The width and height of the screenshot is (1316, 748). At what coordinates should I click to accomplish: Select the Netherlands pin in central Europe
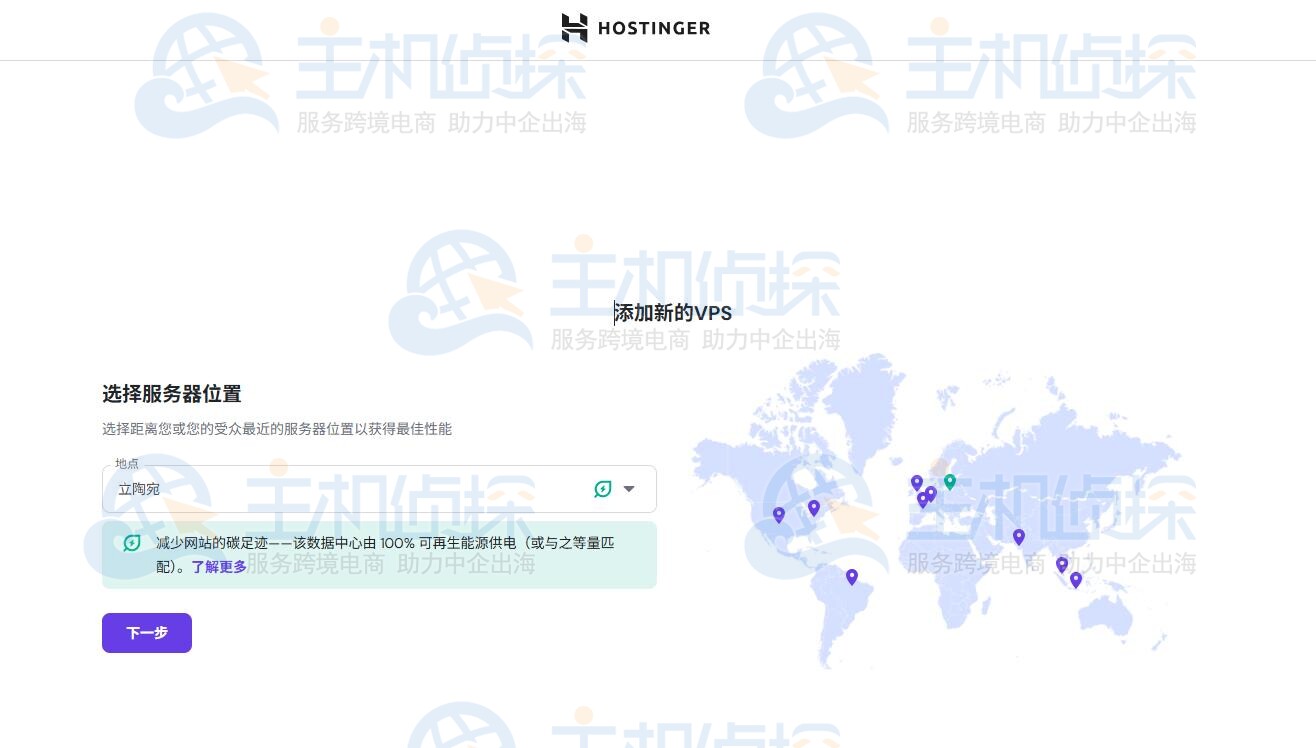tap(931, 492)
